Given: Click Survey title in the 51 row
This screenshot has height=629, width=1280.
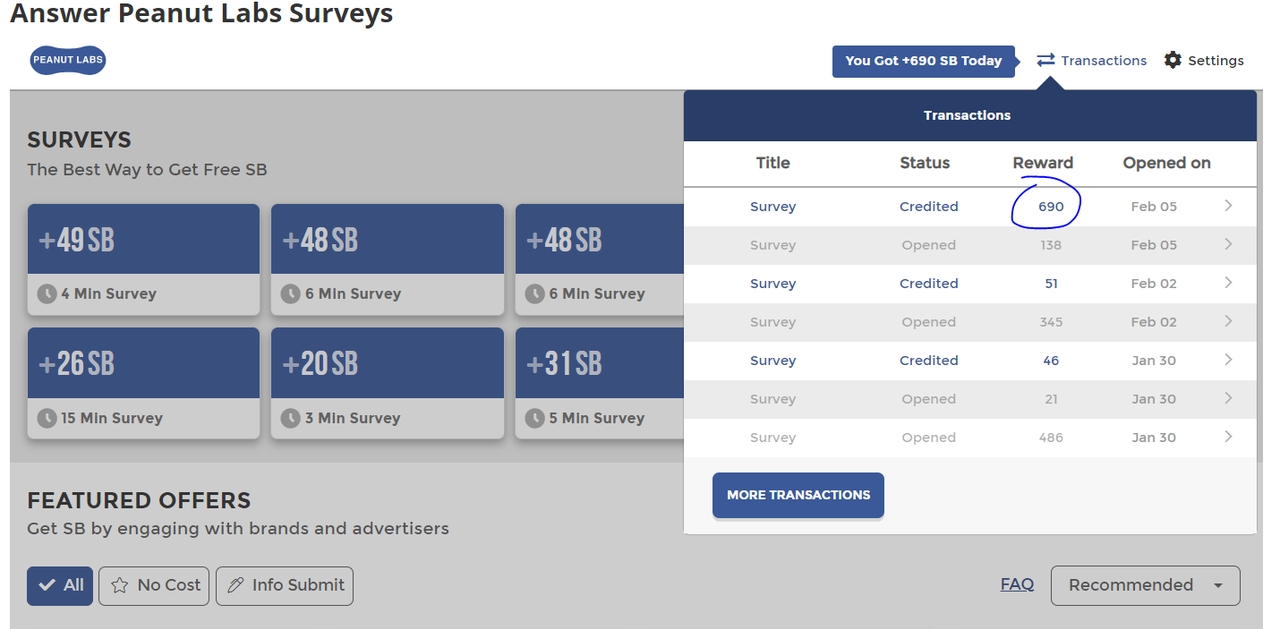Looking at the screenshot, I should click(773, 283).
